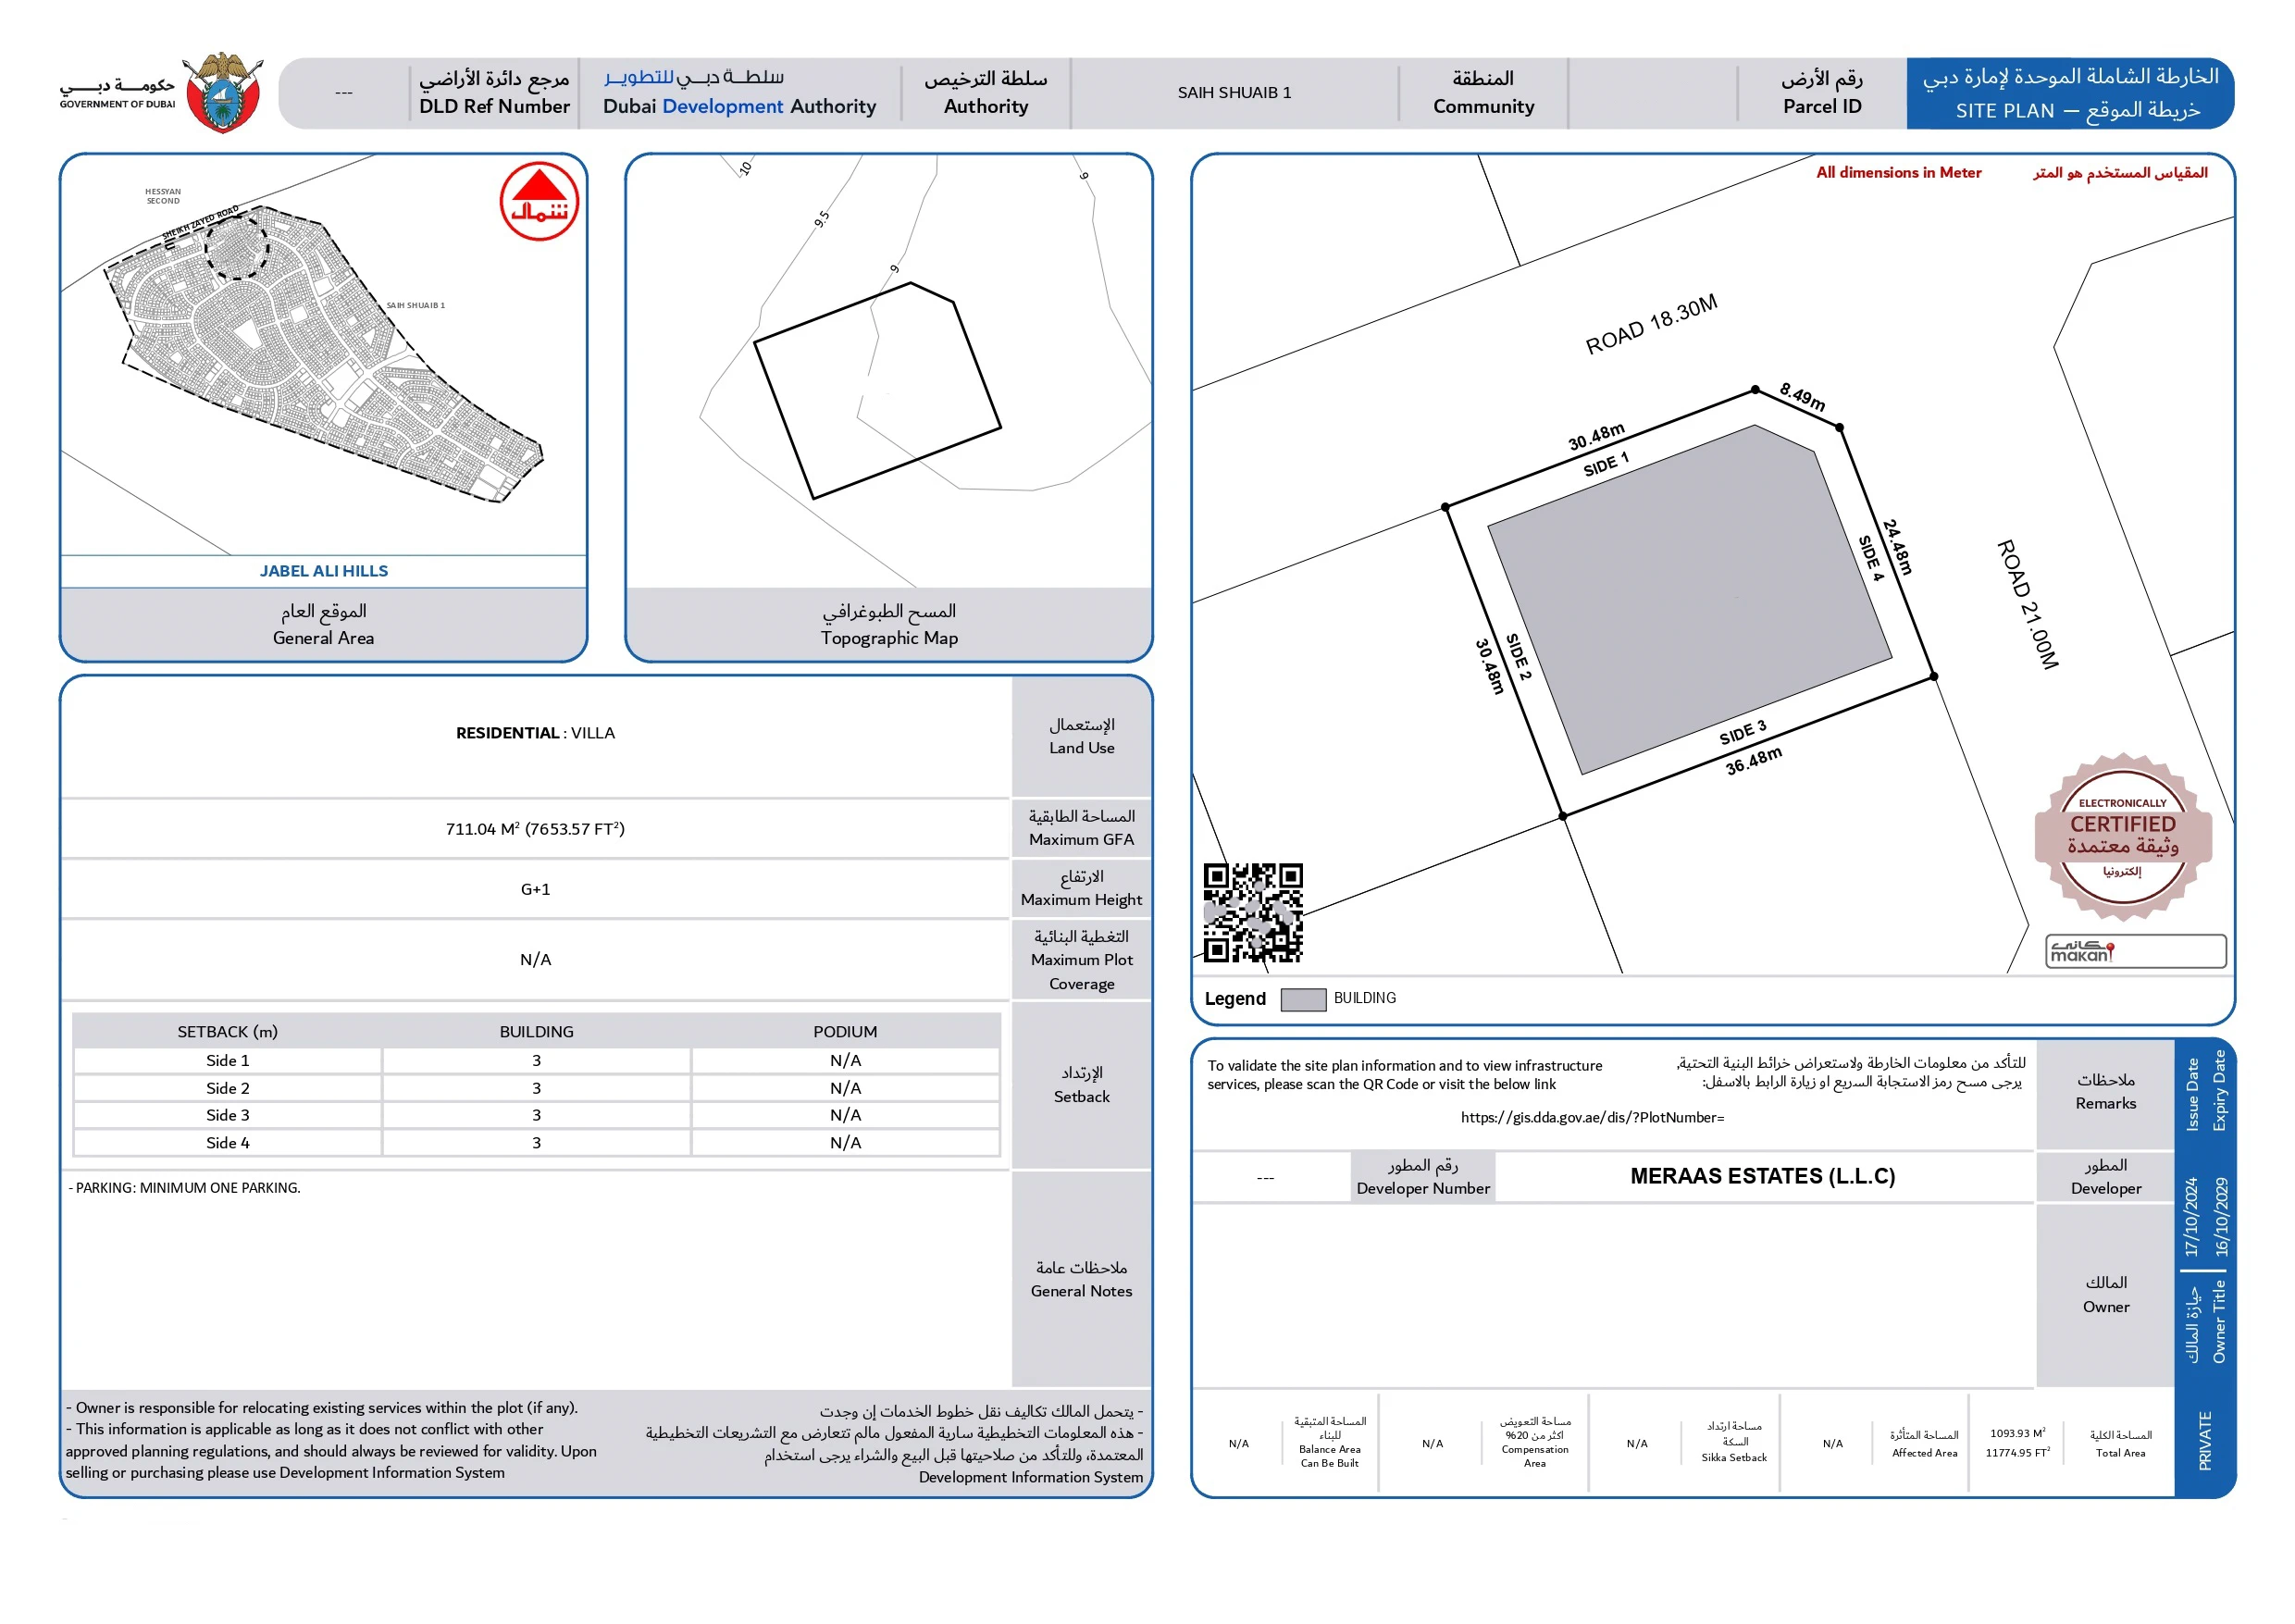2295x1624 pixels.
Task: Click the gray building footprint in site plan
Action: click(1690, 600)
